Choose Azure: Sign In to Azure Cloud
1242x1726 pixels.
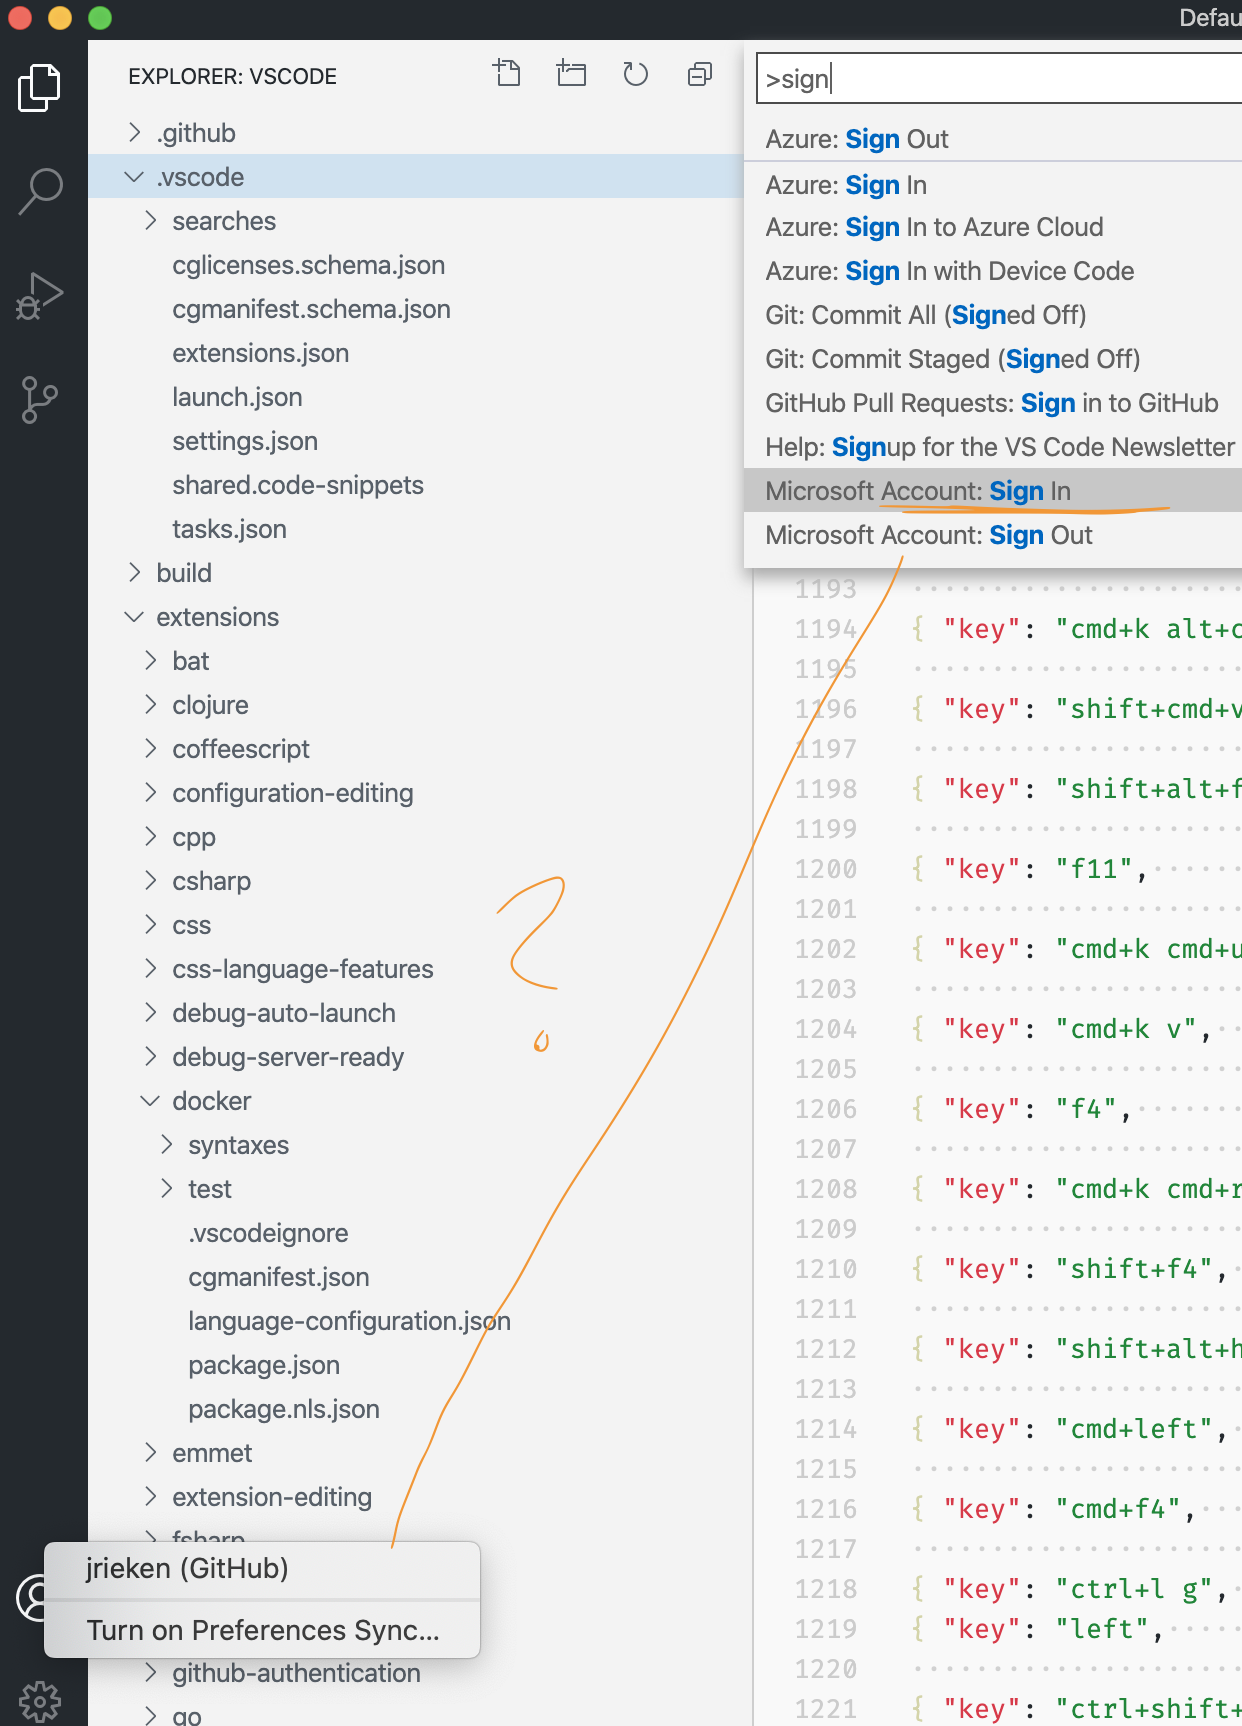(993, 227)
